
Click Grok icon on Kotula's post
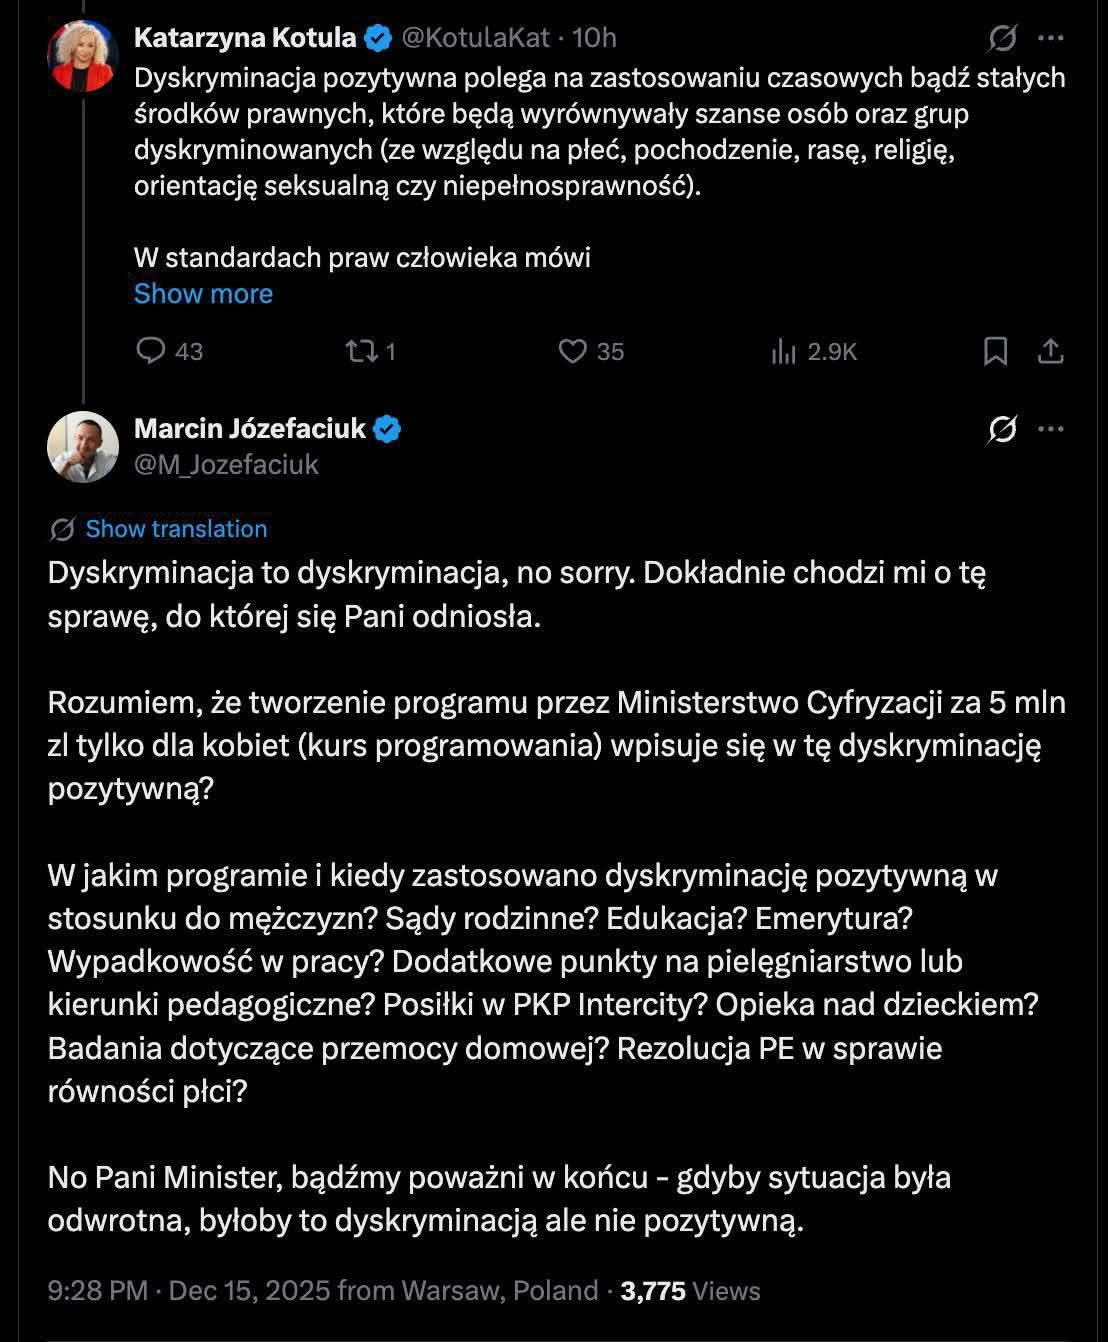[1002, 38]
